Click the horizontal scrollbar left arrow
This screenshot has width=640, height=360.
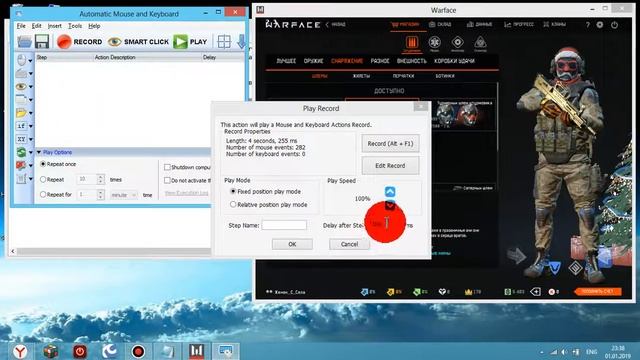pos(13,251)
